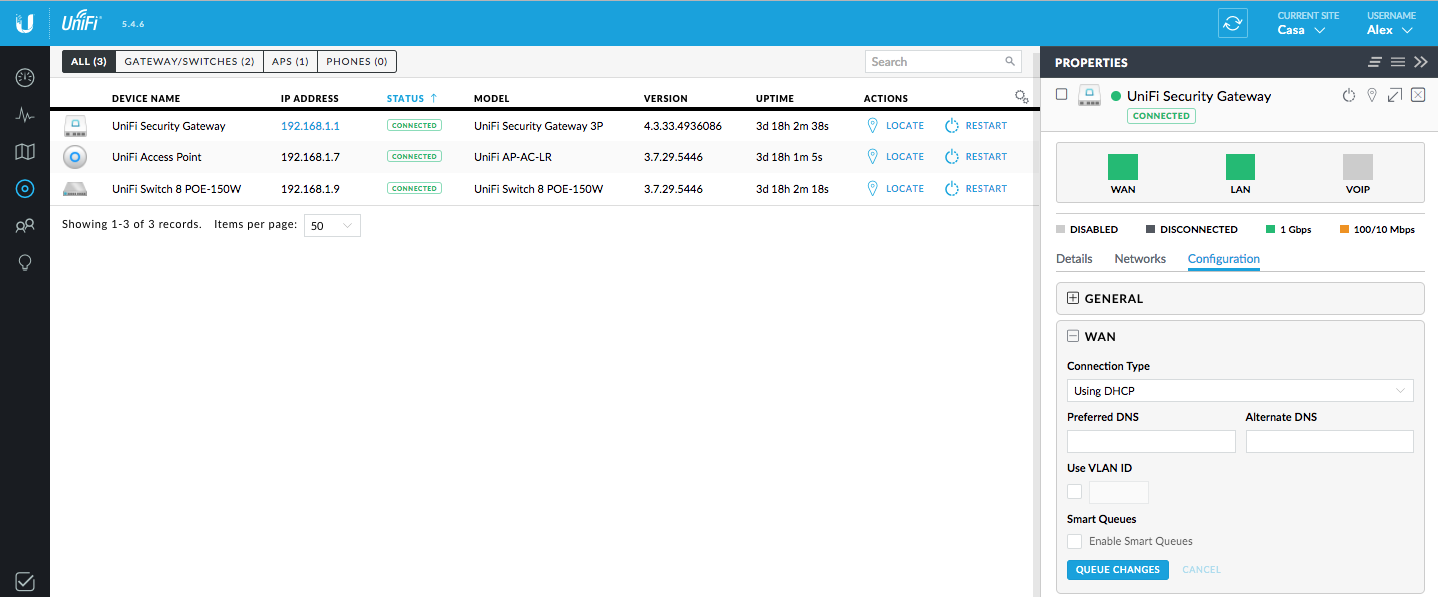Open the Events checkmark icon in sidebar

pos(25,581)
